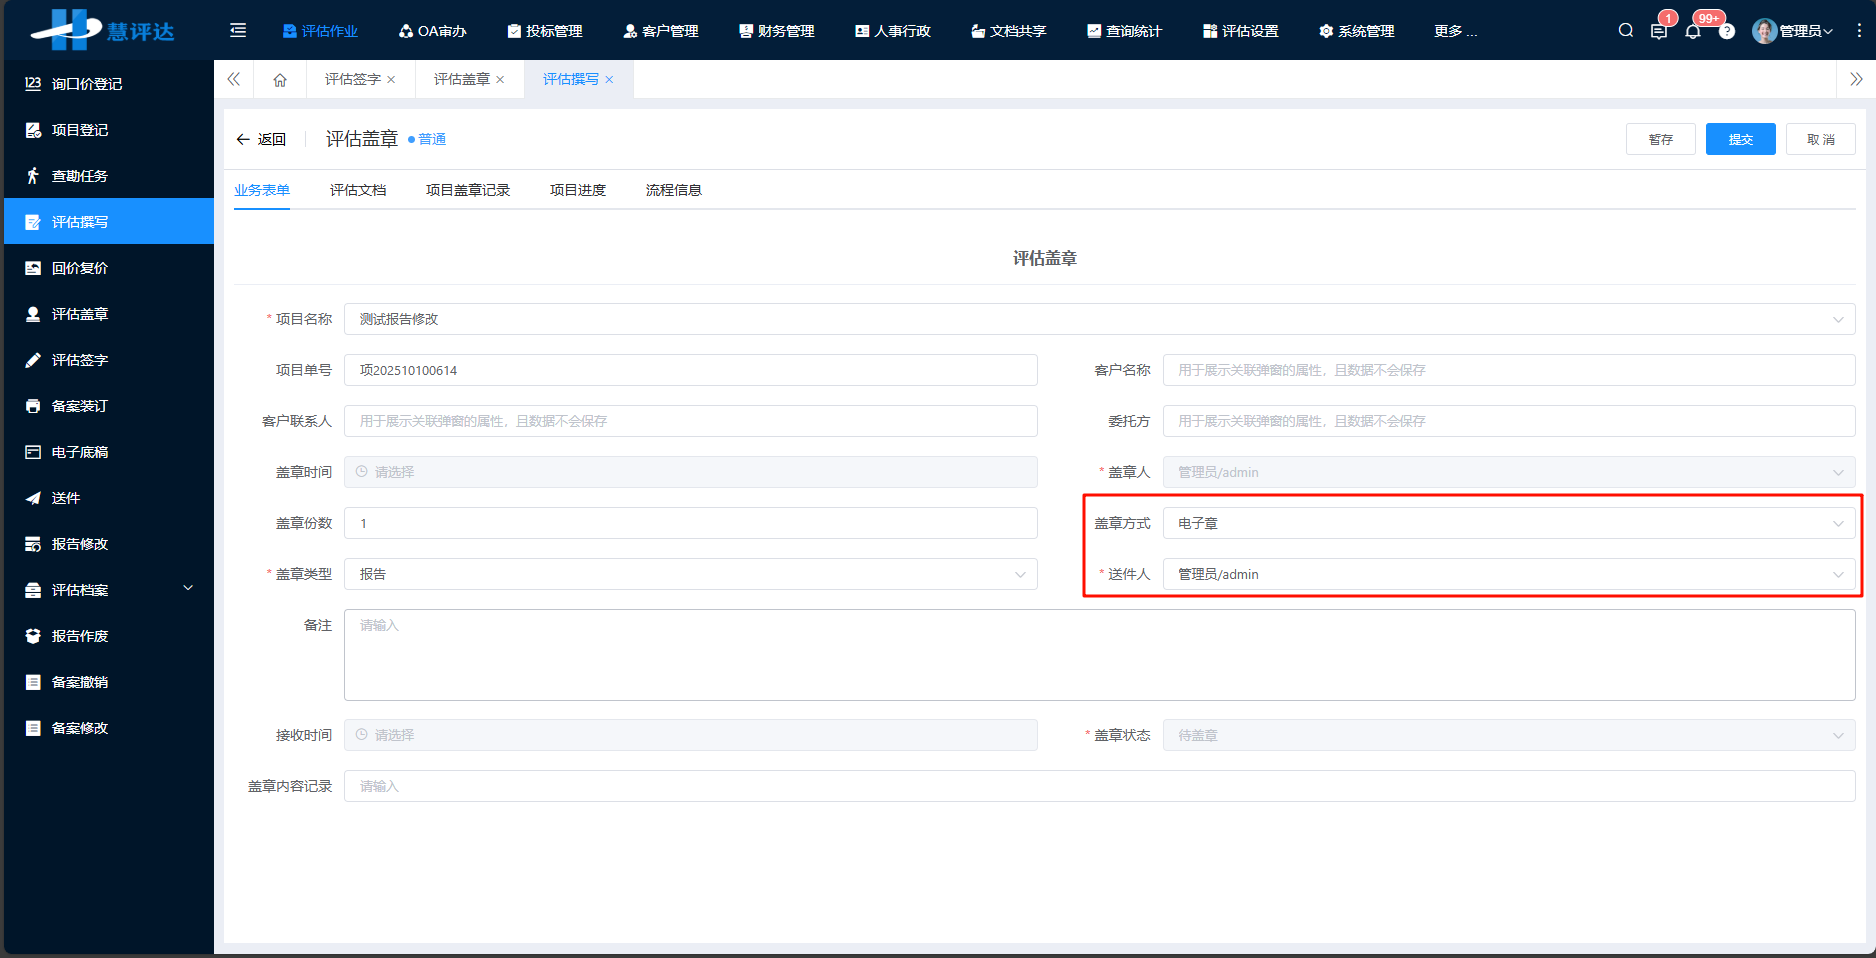Open the 评估撰写 sidebar icon

[x=31, y=221]
